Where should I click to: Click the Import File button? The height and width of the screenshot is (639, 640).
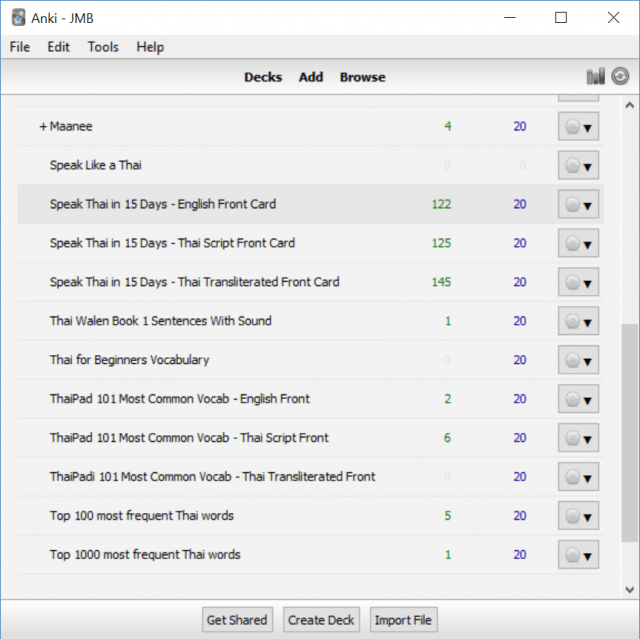pos(403,620)
